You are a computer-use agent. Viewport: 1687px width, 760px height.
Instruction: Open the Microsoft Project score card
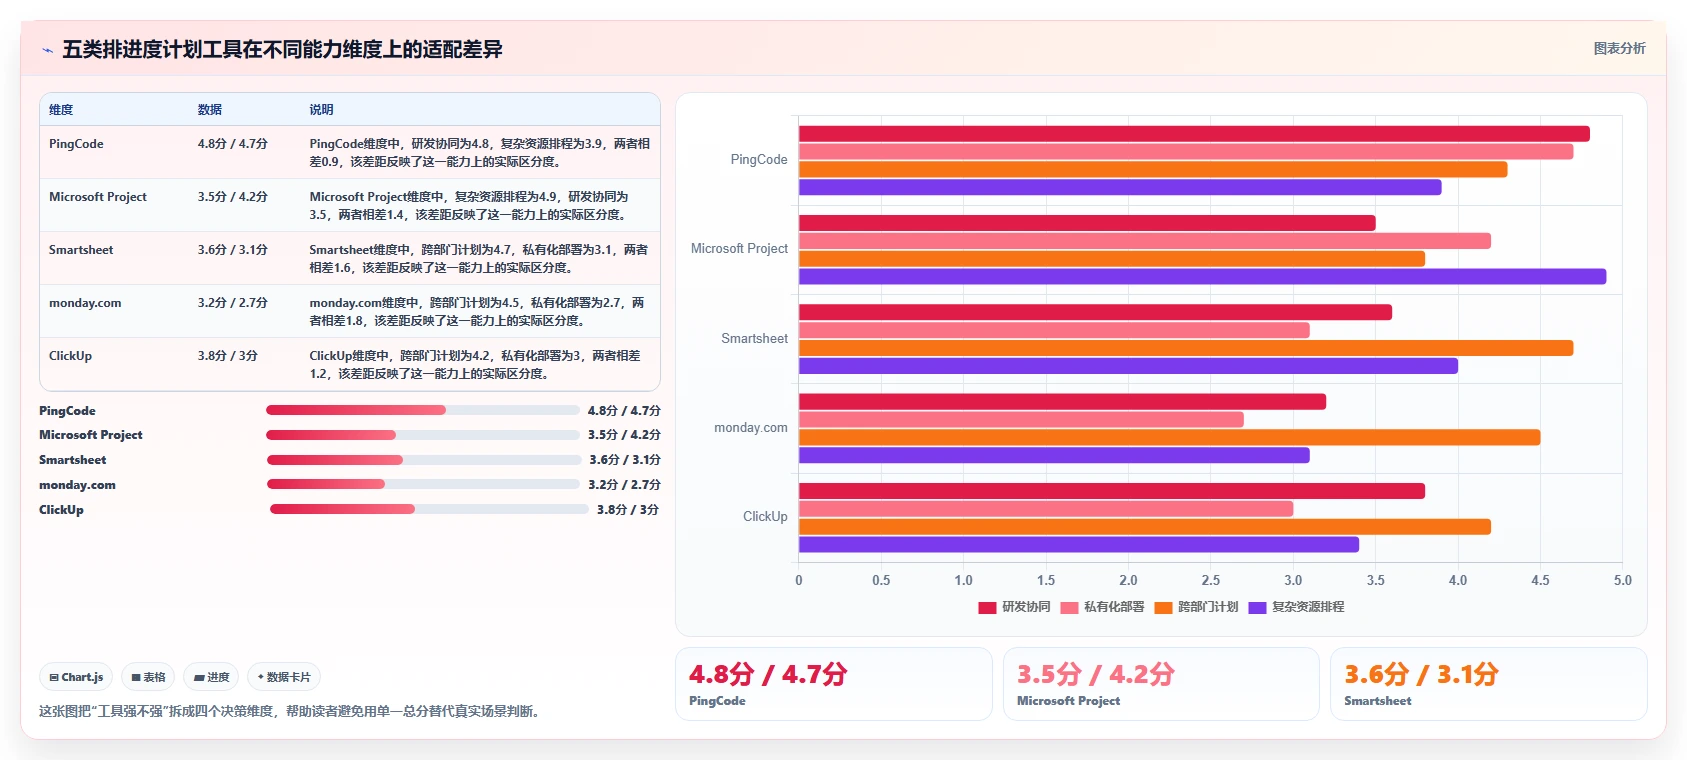pyautogui.click(x=1161, y=684)
